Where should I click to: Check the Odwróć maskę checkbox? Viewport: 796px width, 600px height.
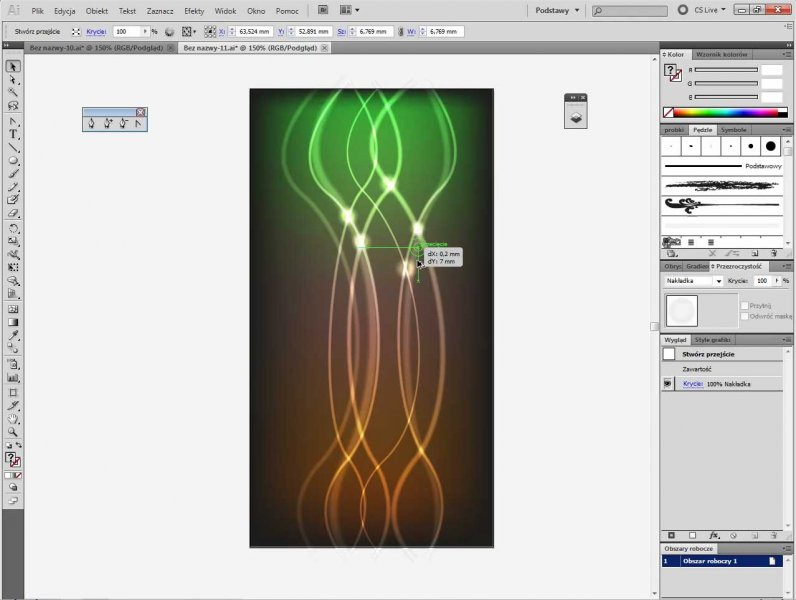(744, 316)
